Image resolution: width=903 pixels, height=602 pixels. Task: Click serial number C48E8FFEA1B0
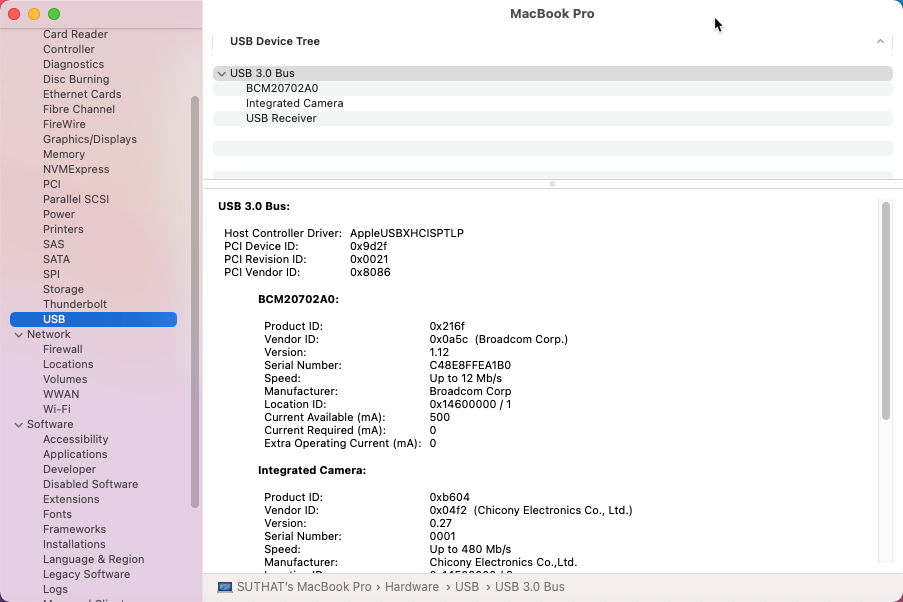pyautogui.click(x=470, y=365)
